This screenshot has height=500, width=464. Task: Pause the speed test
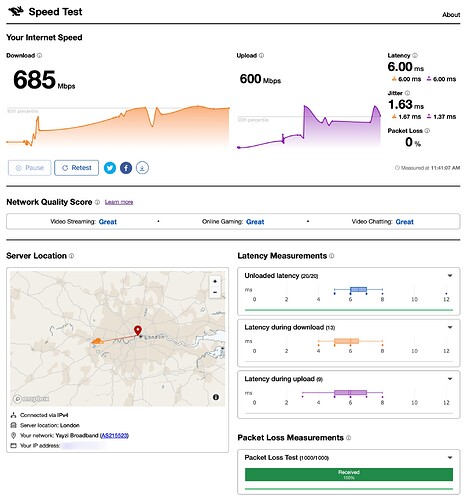tap(30, 168)
